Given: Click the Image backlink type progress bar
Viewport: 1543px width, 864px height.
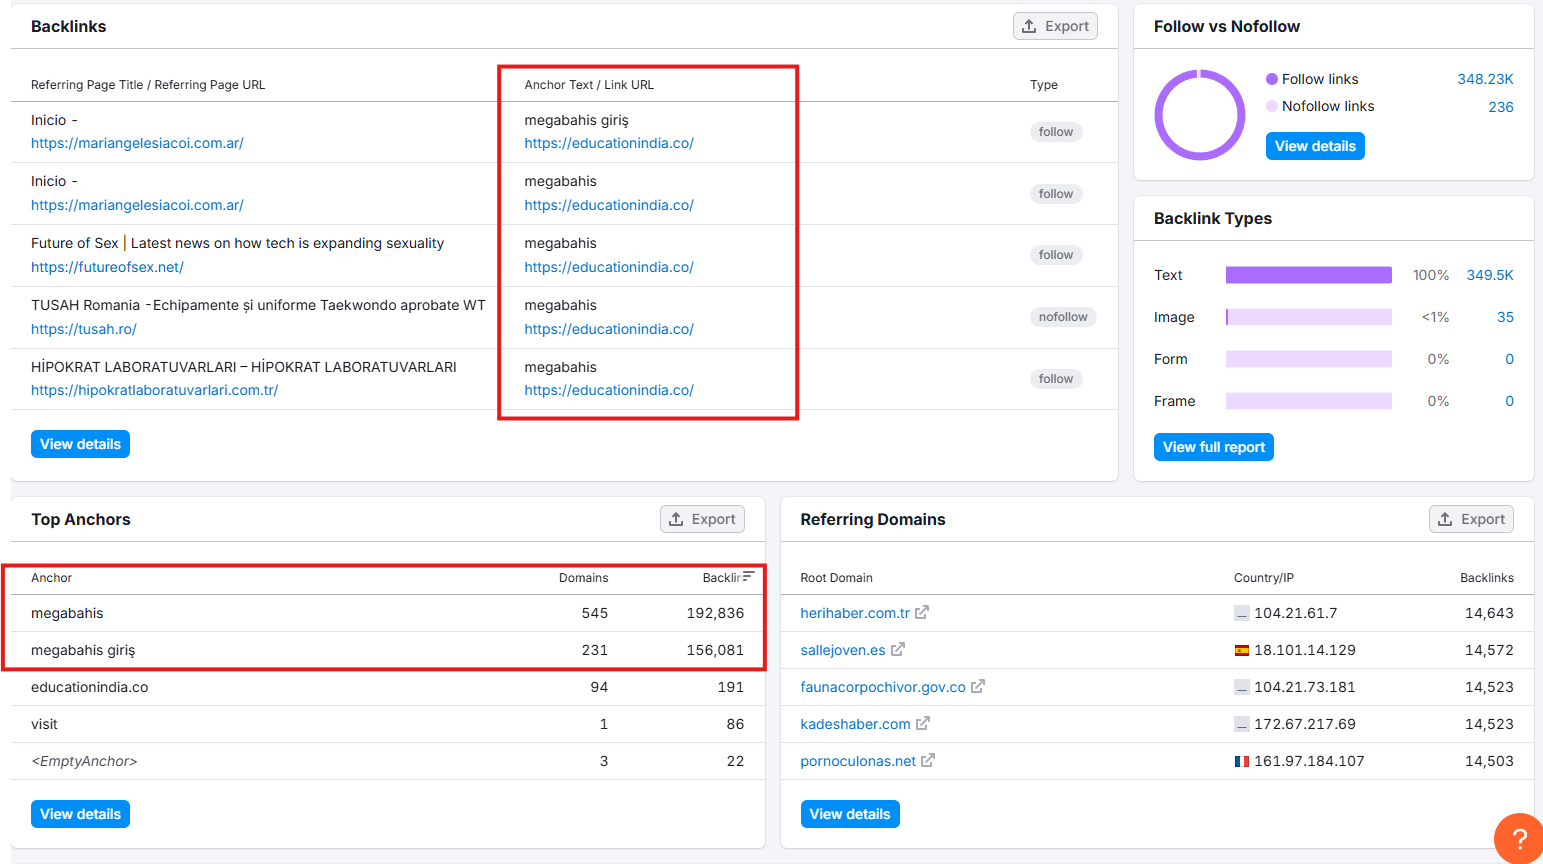Looking at the screenshot, I should click(1309, 317).
